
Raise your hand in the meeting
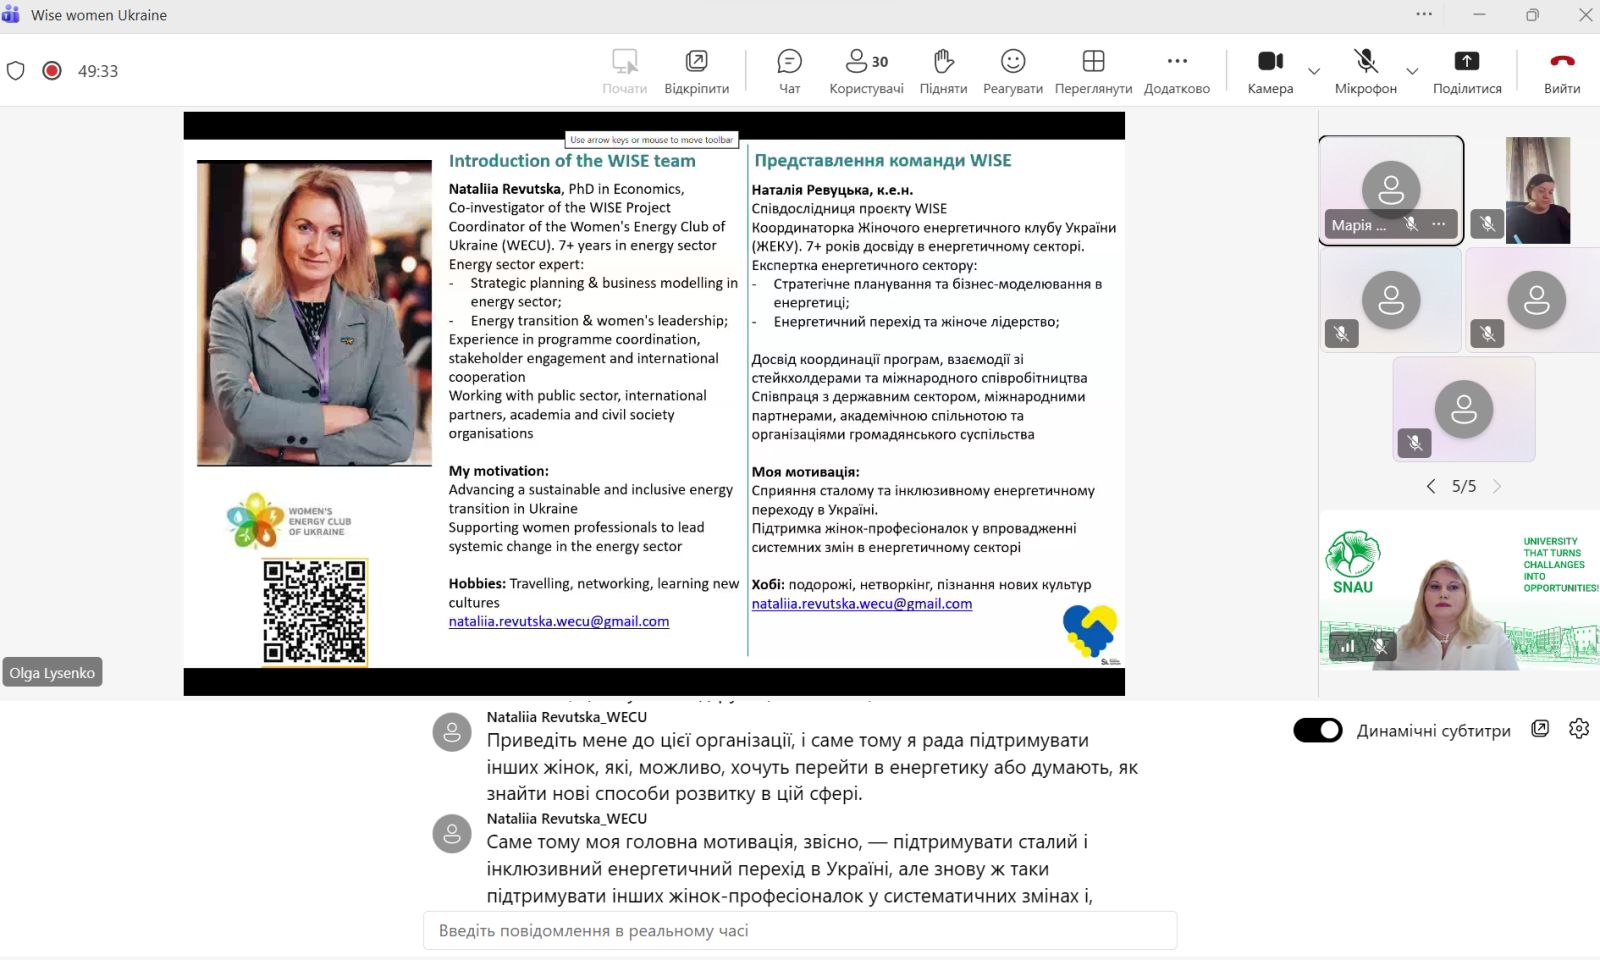click(x=943, y=72)
